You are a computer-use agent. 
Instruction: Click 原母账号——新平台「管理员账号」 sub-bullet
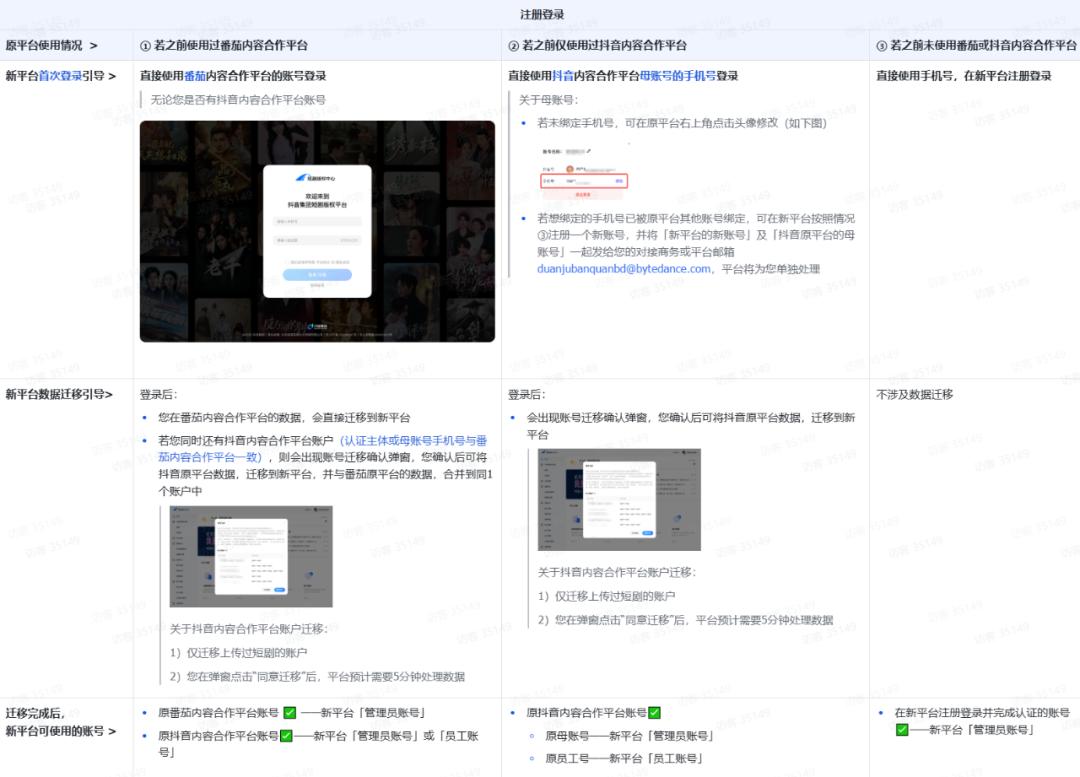pyautogui.click(x=629, y=736)
